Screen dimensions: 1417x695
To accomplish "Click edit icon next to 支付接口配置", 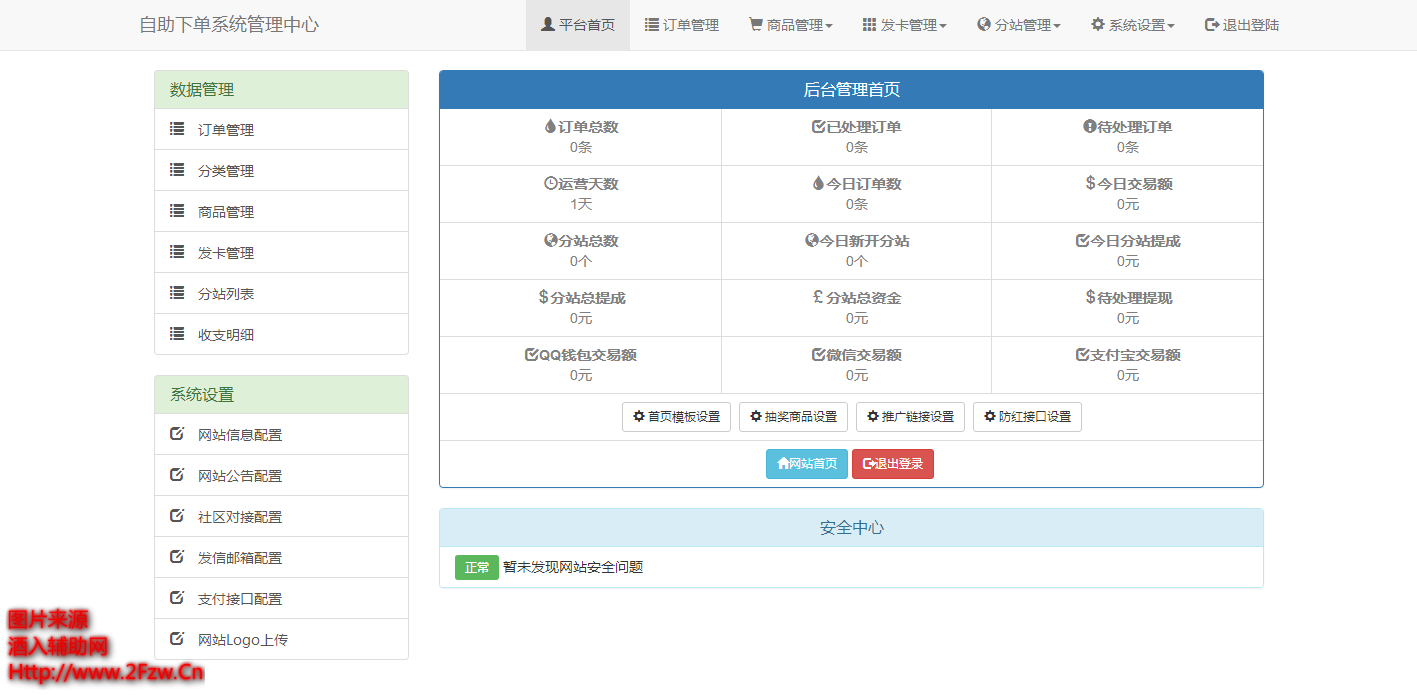I will pyautogui.click(x=177, y=598).
